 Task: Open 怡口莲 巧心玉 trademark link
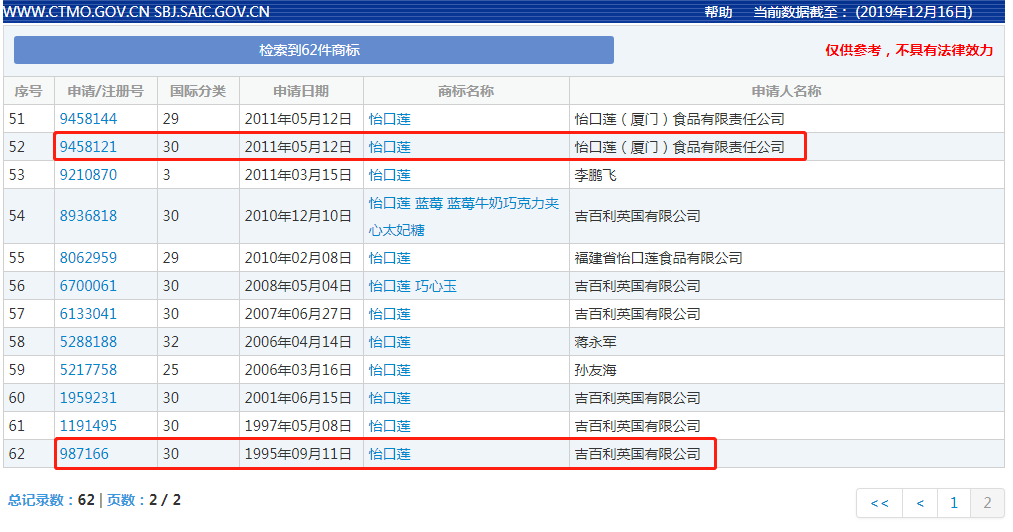[413, 286]
